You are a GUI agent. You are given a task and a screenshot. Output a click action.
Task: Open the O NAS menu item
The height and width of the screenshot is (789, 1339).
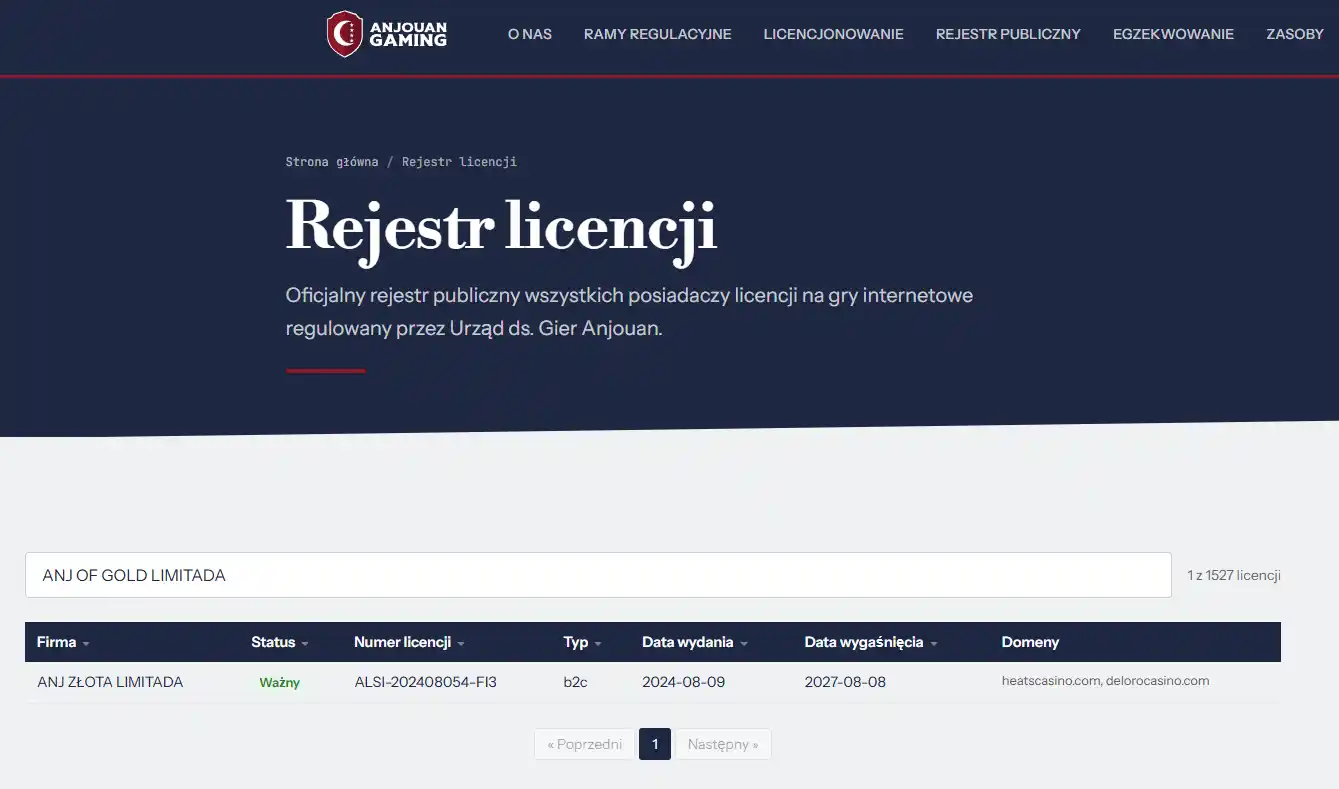530,34
